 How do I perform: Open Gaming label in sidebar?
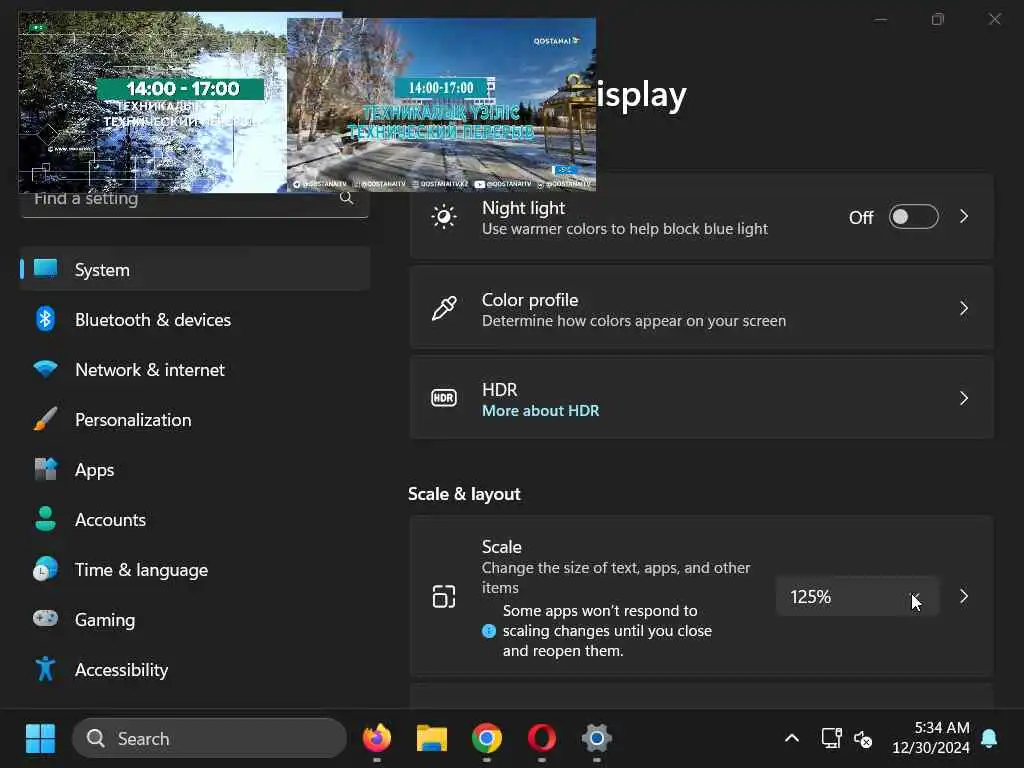click(105, 620)
